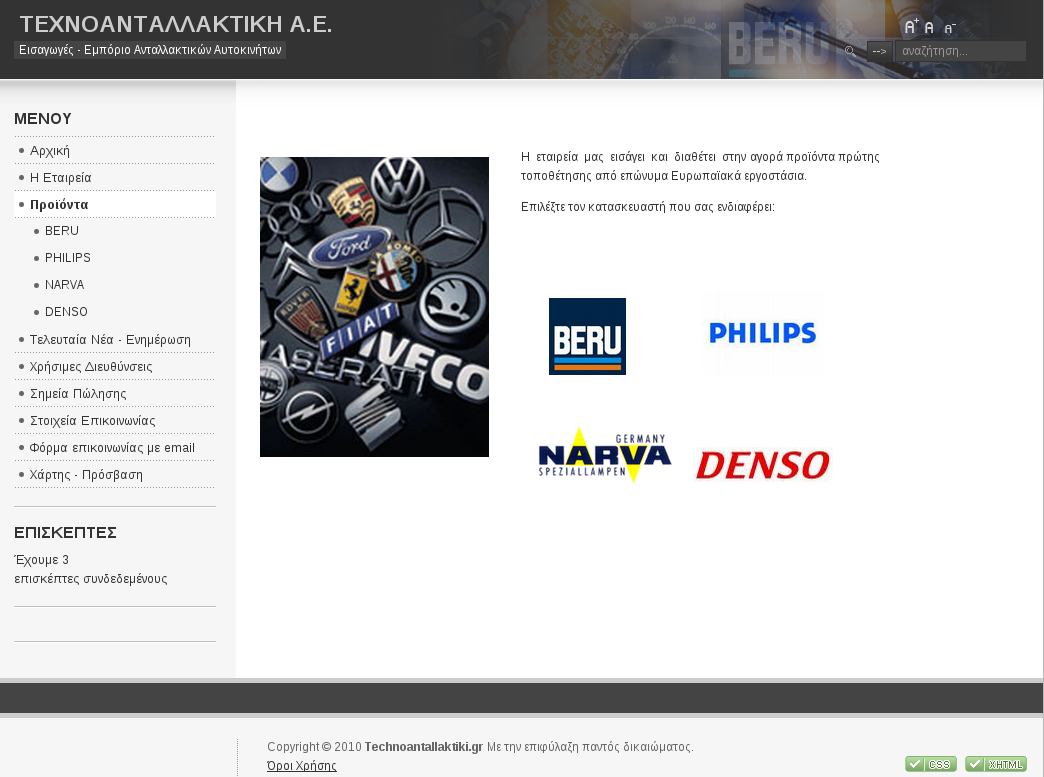Click the --> search submit button
The width and height of the screenshot is (1044, 777).
(880, 51)
